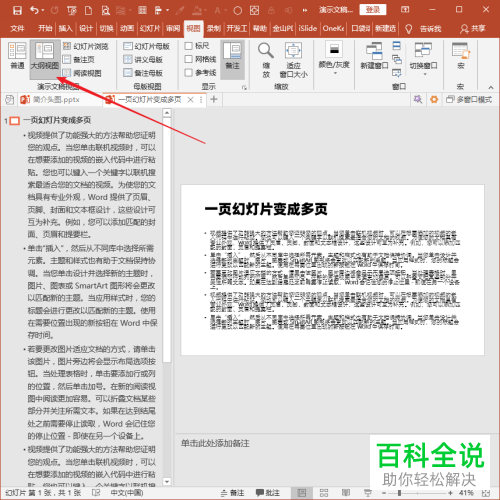Click the 单击此处添加备注 notes field
The image size is (500, 500).
click(215, 443)
